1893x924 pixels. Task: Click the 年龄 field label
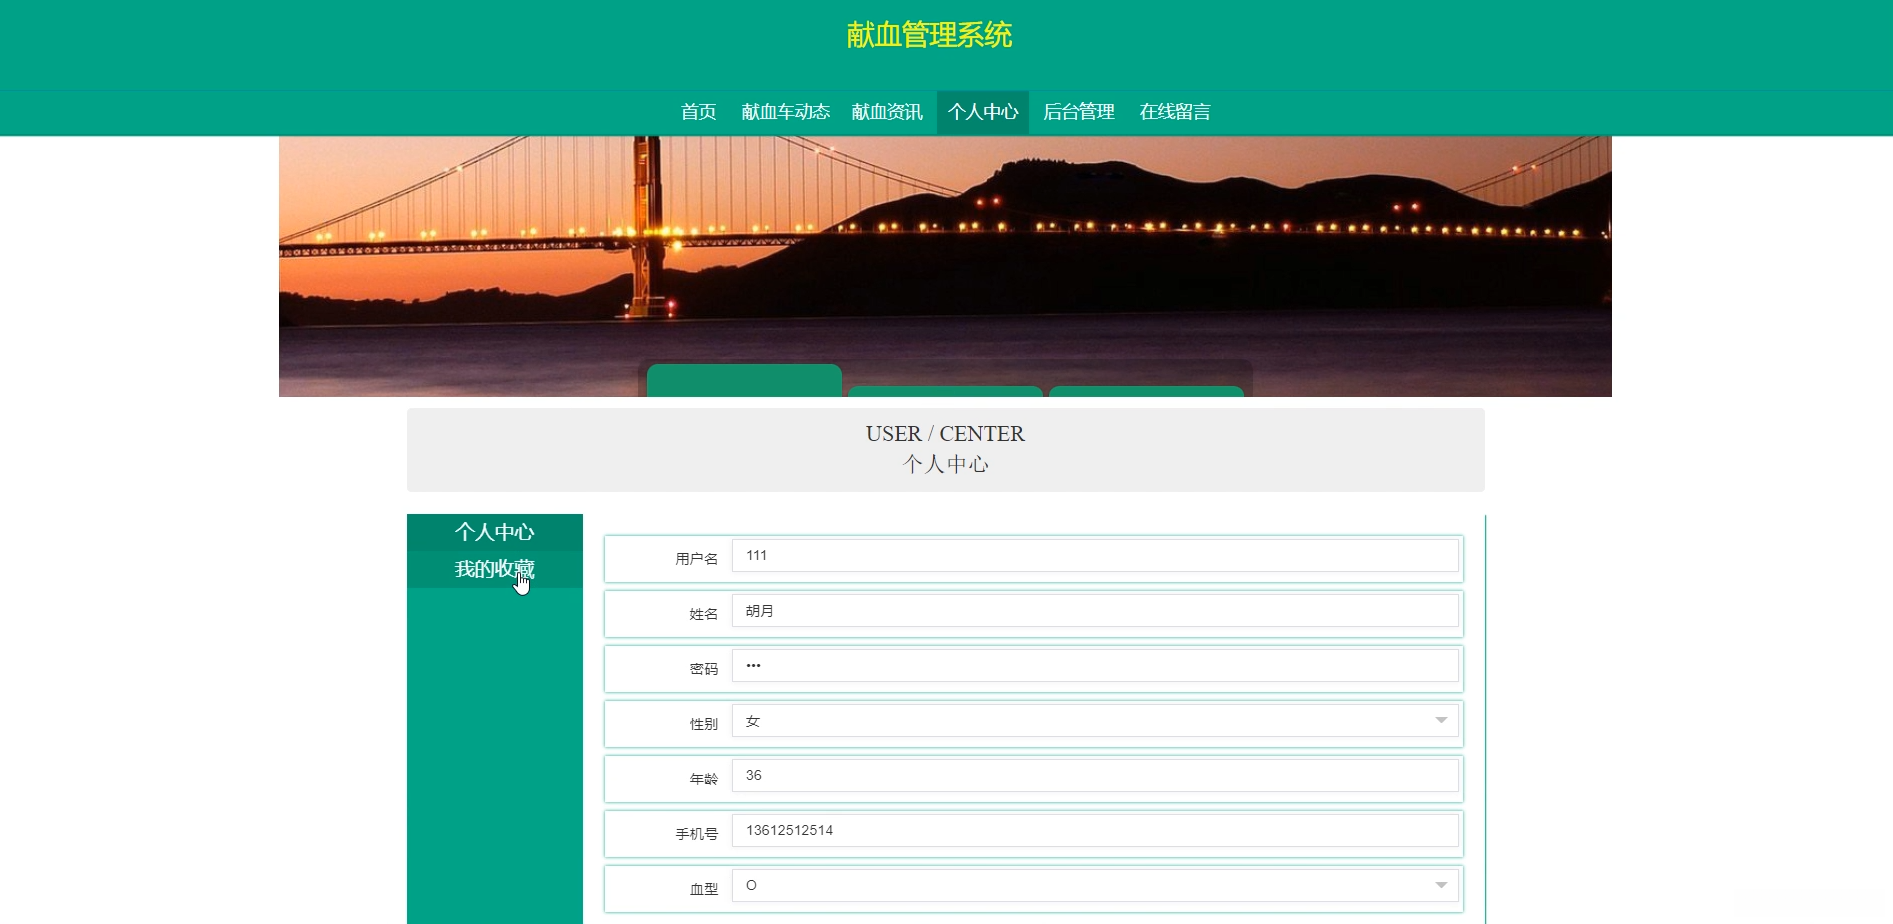coord(703,779)
